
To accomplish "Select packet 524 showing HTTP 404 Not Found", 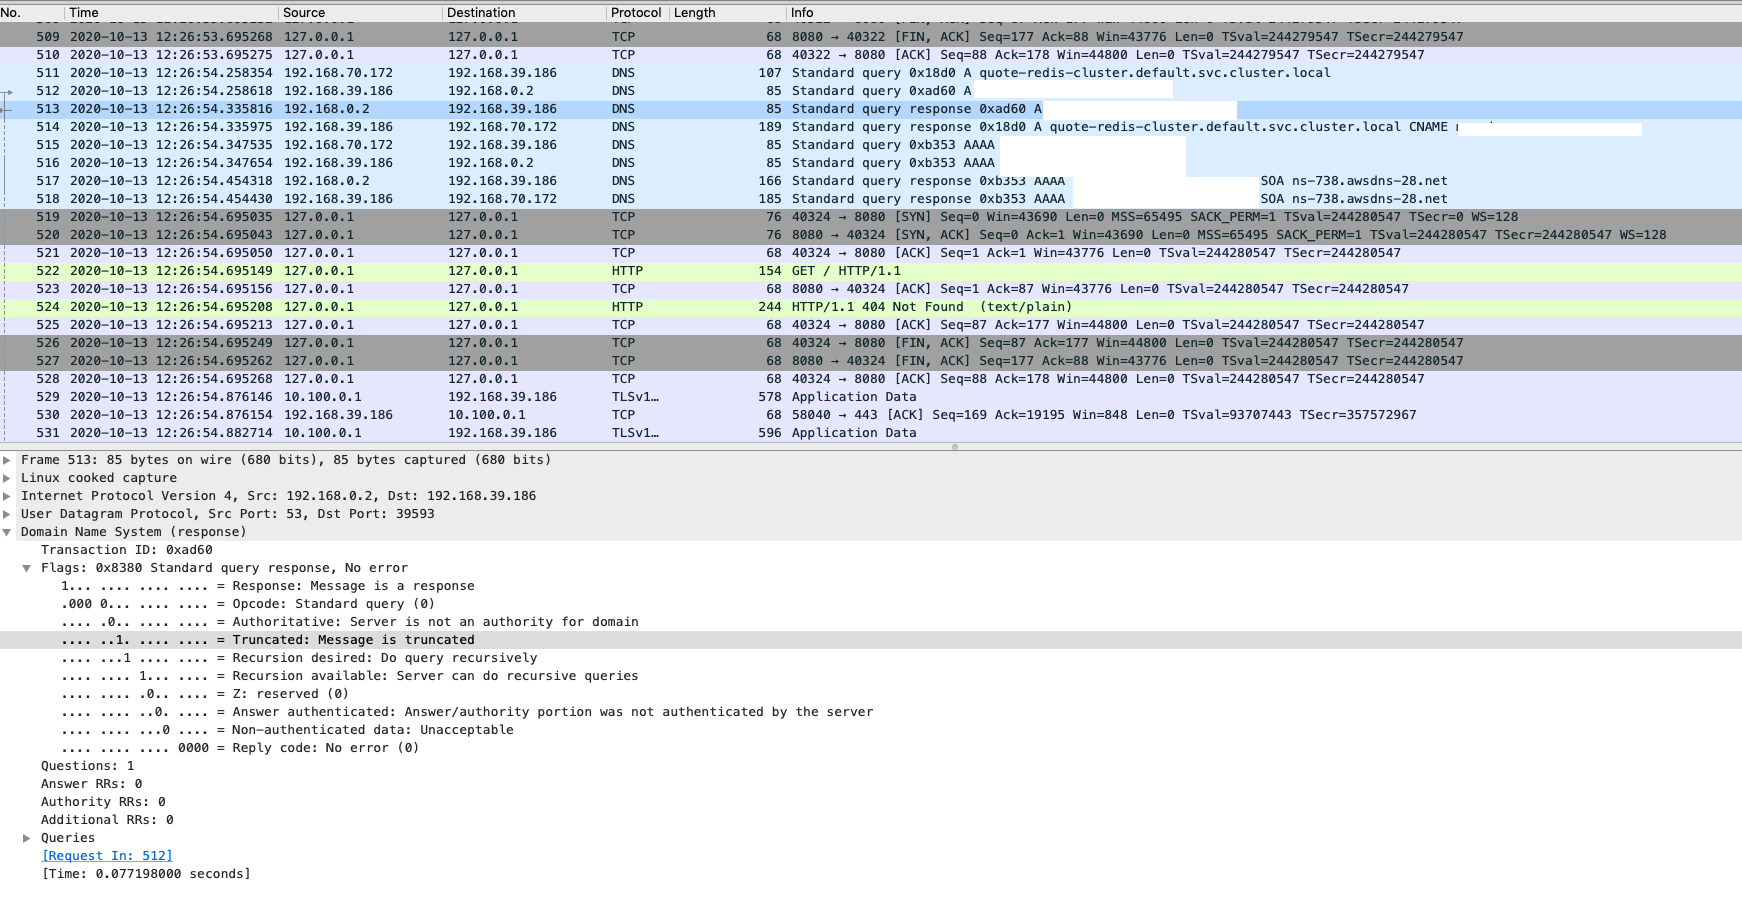I will point(400,306).
